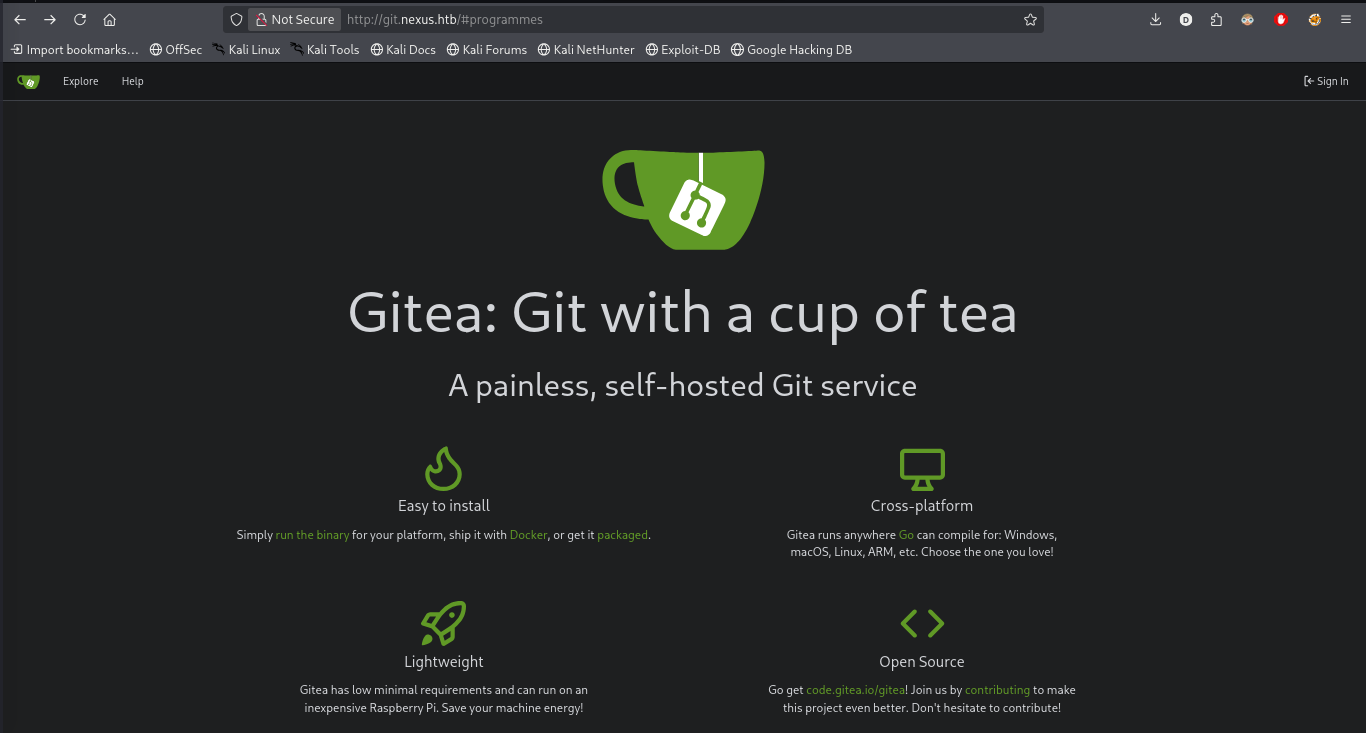
Task: Click the red hand blocker extension icon
Action: 1281,19
